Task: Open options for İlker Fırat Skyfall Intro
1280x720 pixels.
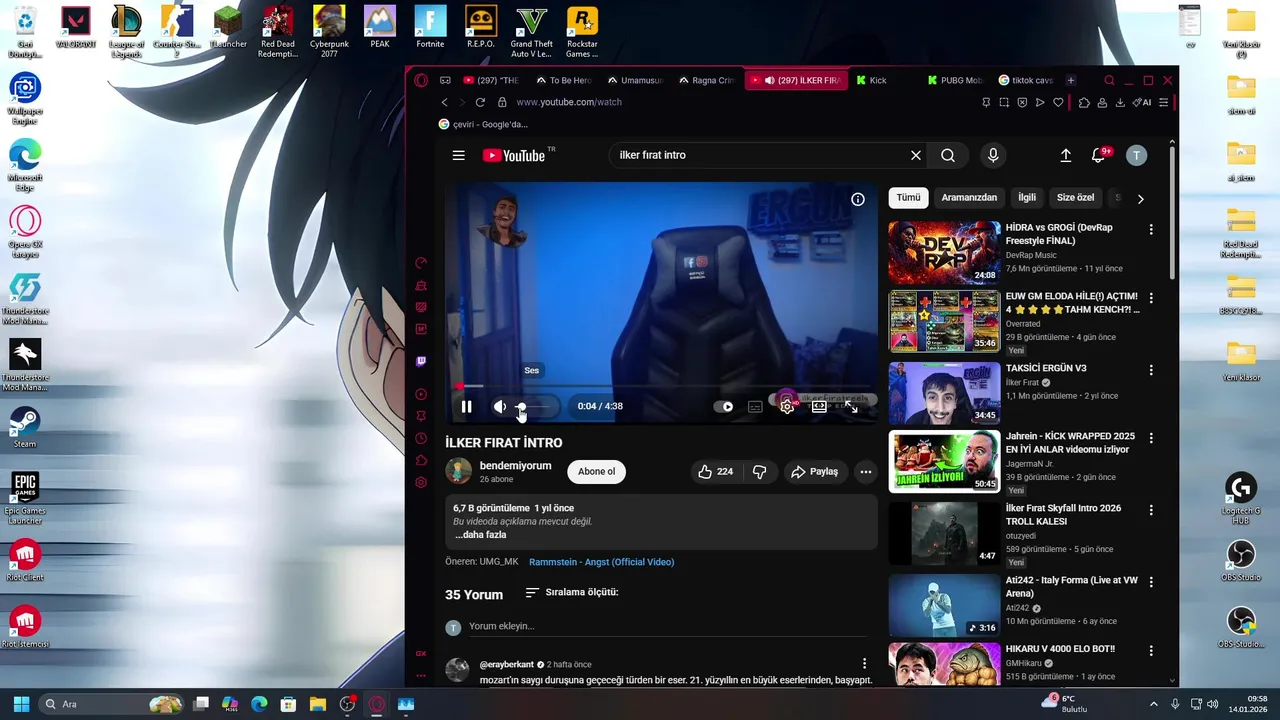Action: 1151,510
